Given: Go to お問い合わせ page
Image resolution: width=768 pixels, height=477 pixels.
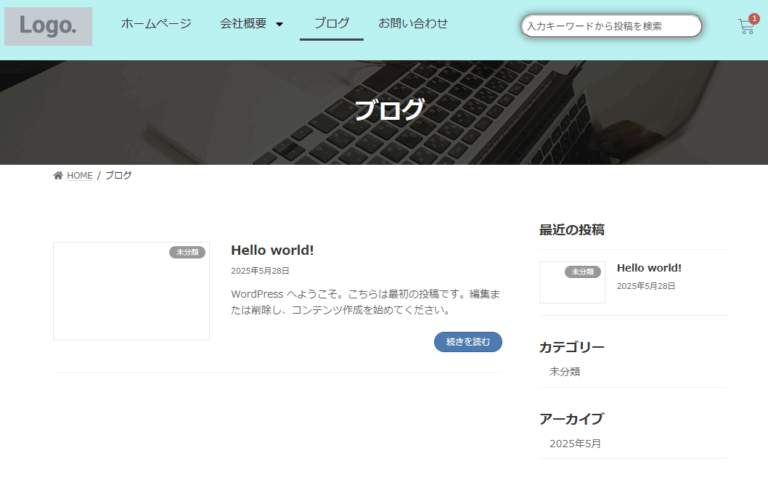Looking at the screenshot, I should (413, 23).
